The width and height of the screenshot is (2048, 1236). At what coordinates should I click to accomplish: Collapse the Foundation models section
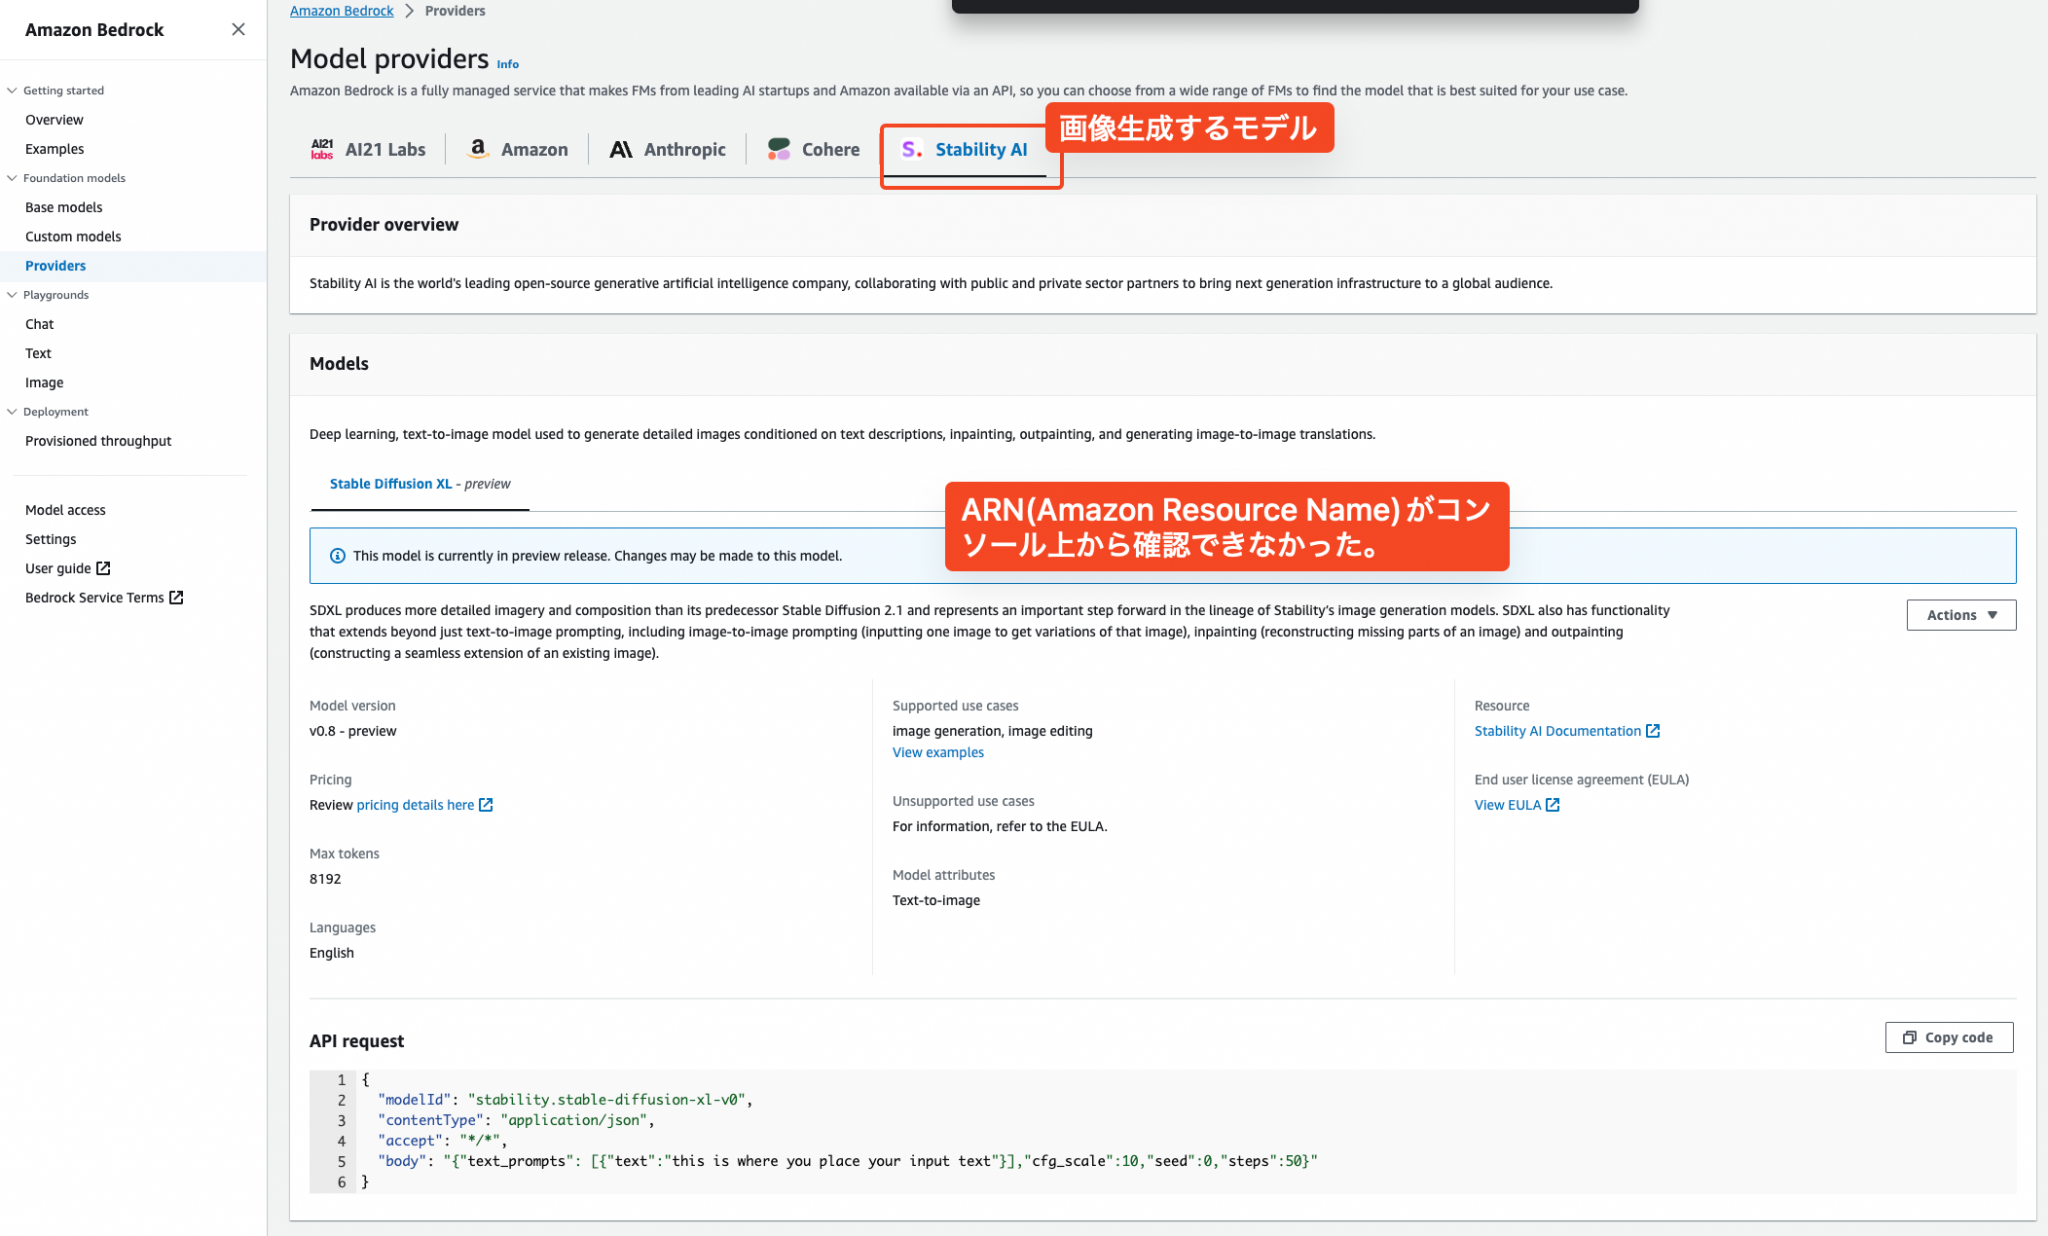(11, 177)
